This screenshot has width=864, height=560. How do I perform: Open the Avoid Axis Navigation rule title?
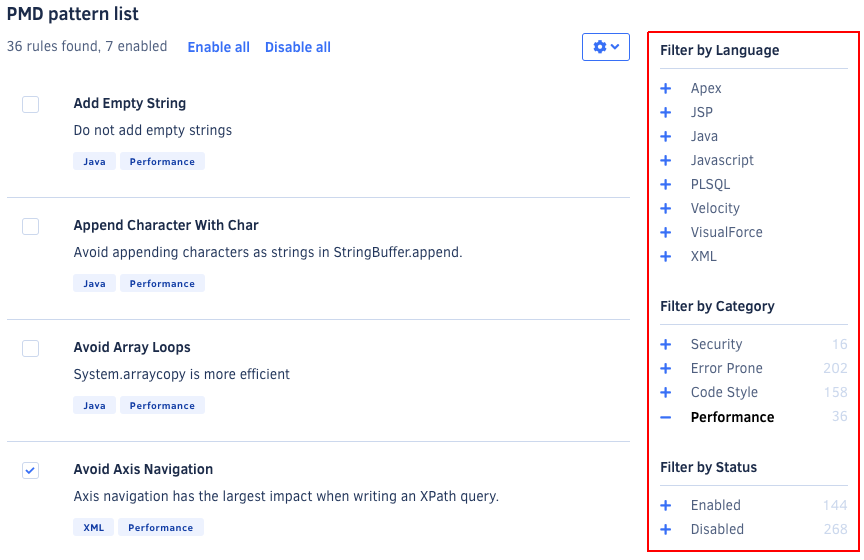143,470
